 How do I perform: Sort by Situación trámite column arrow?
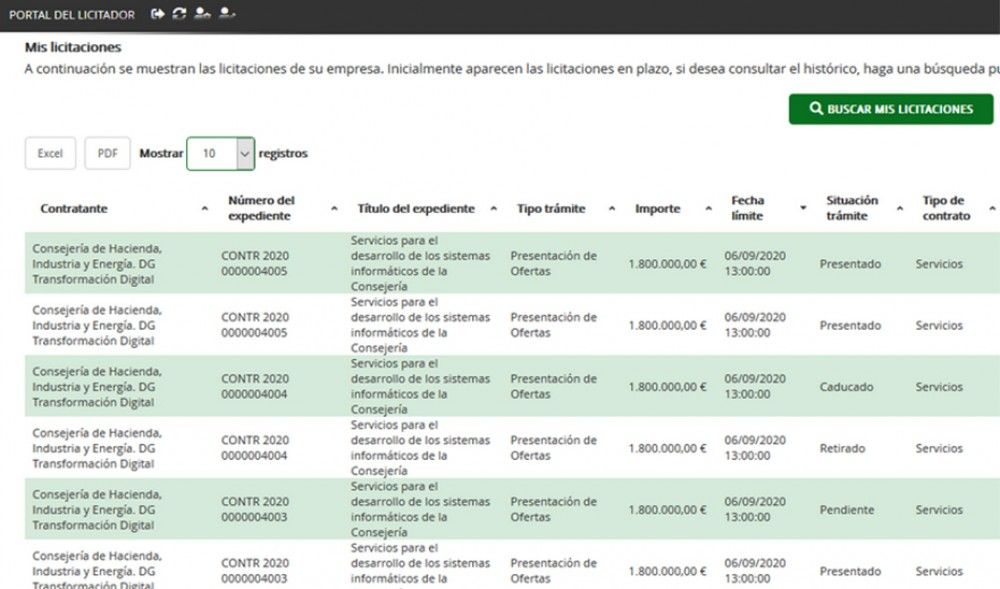click(899, 208)
